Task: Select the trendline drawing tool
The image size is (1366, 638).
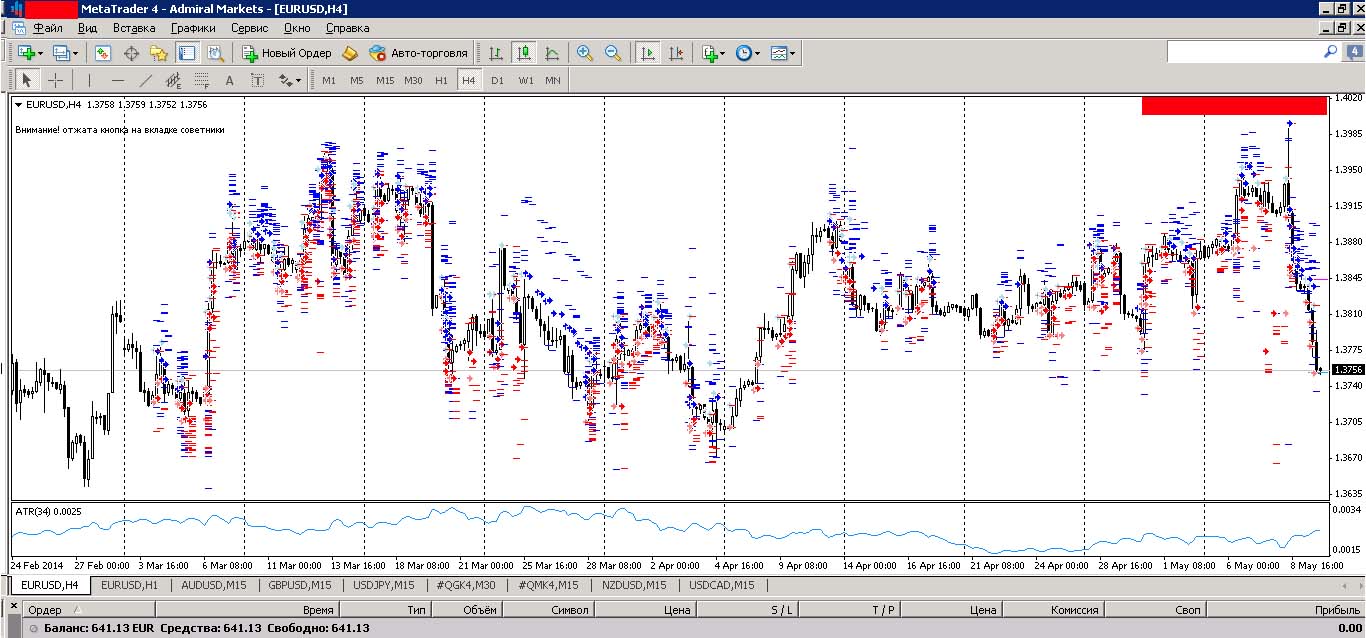Action: (146, 80)
